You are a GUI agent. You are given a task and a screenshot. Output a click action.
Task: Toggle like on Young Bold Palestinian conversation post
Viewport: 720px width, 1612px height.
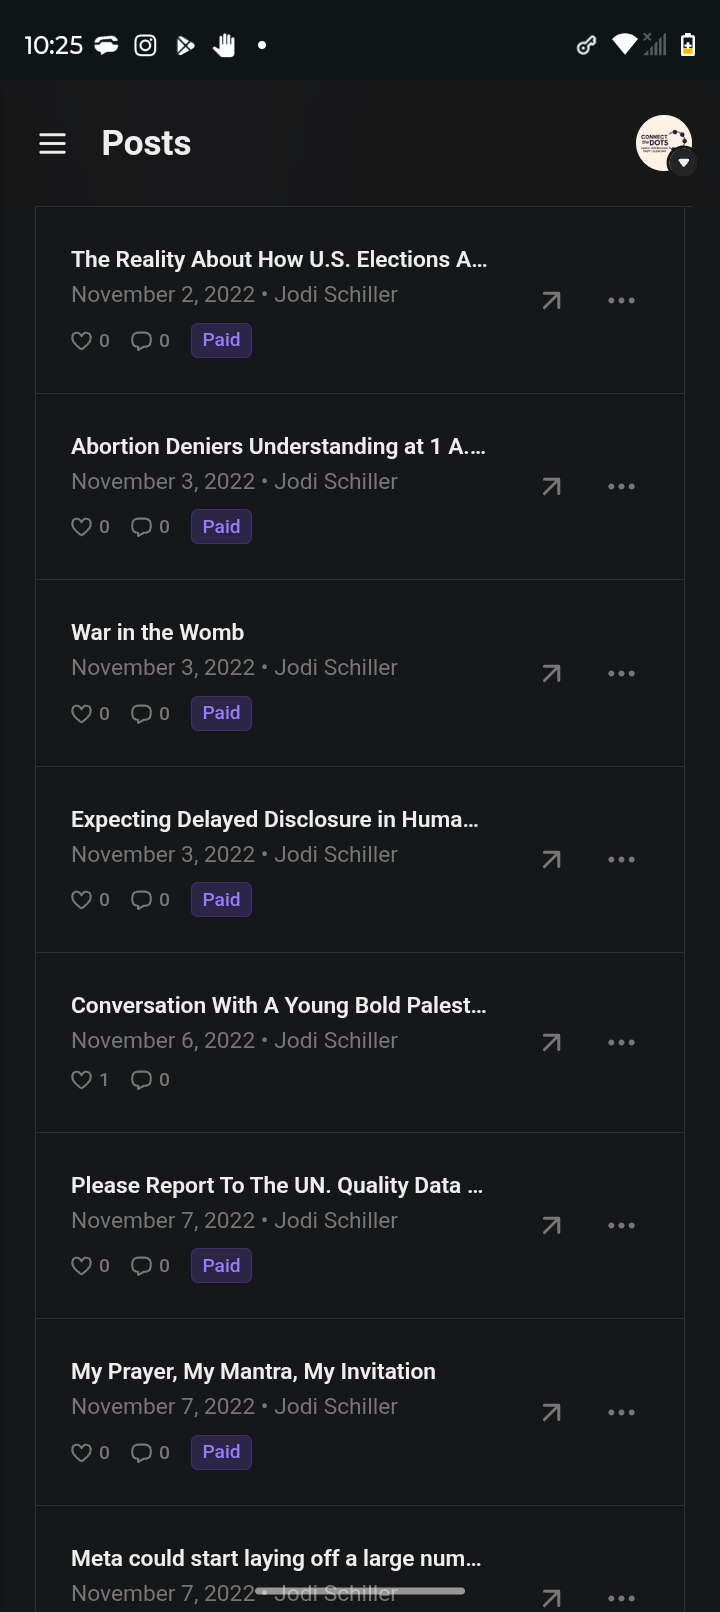click(x=82, y=1080)
